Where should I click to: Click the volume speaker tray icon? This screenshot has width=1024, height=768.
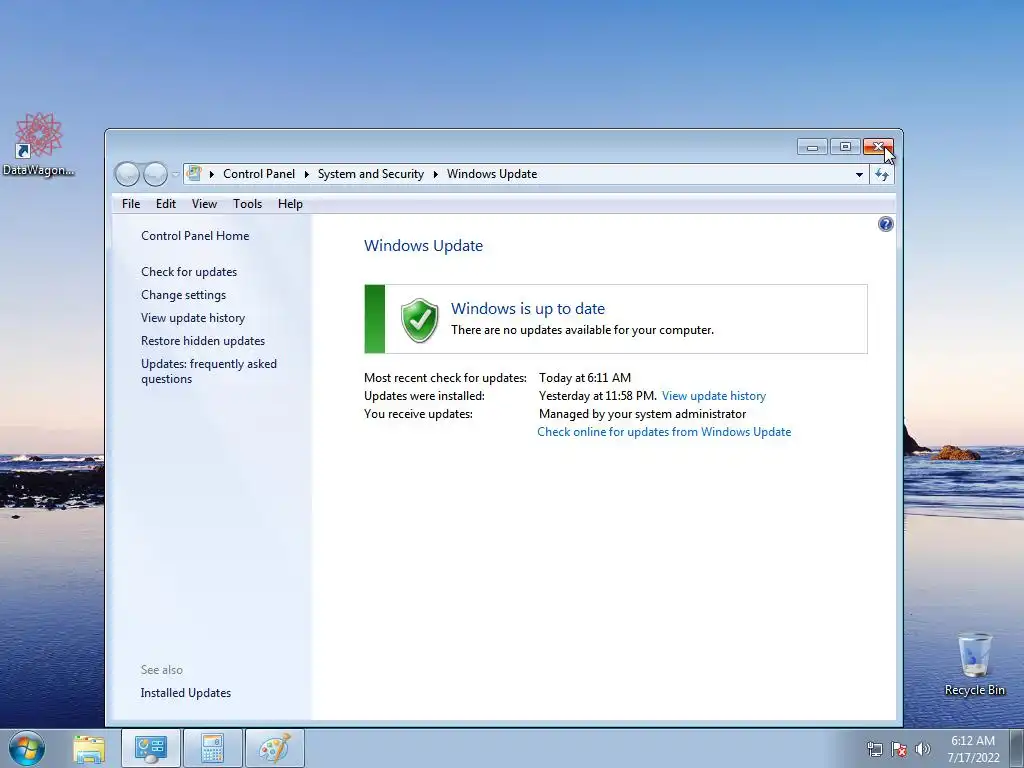click(x=923, y=749)
